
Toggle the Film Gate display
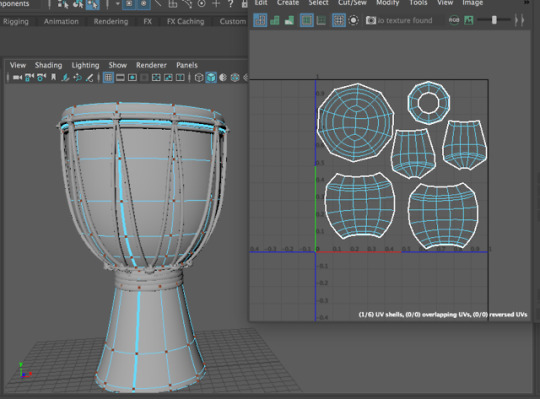(x=120, y=77)
